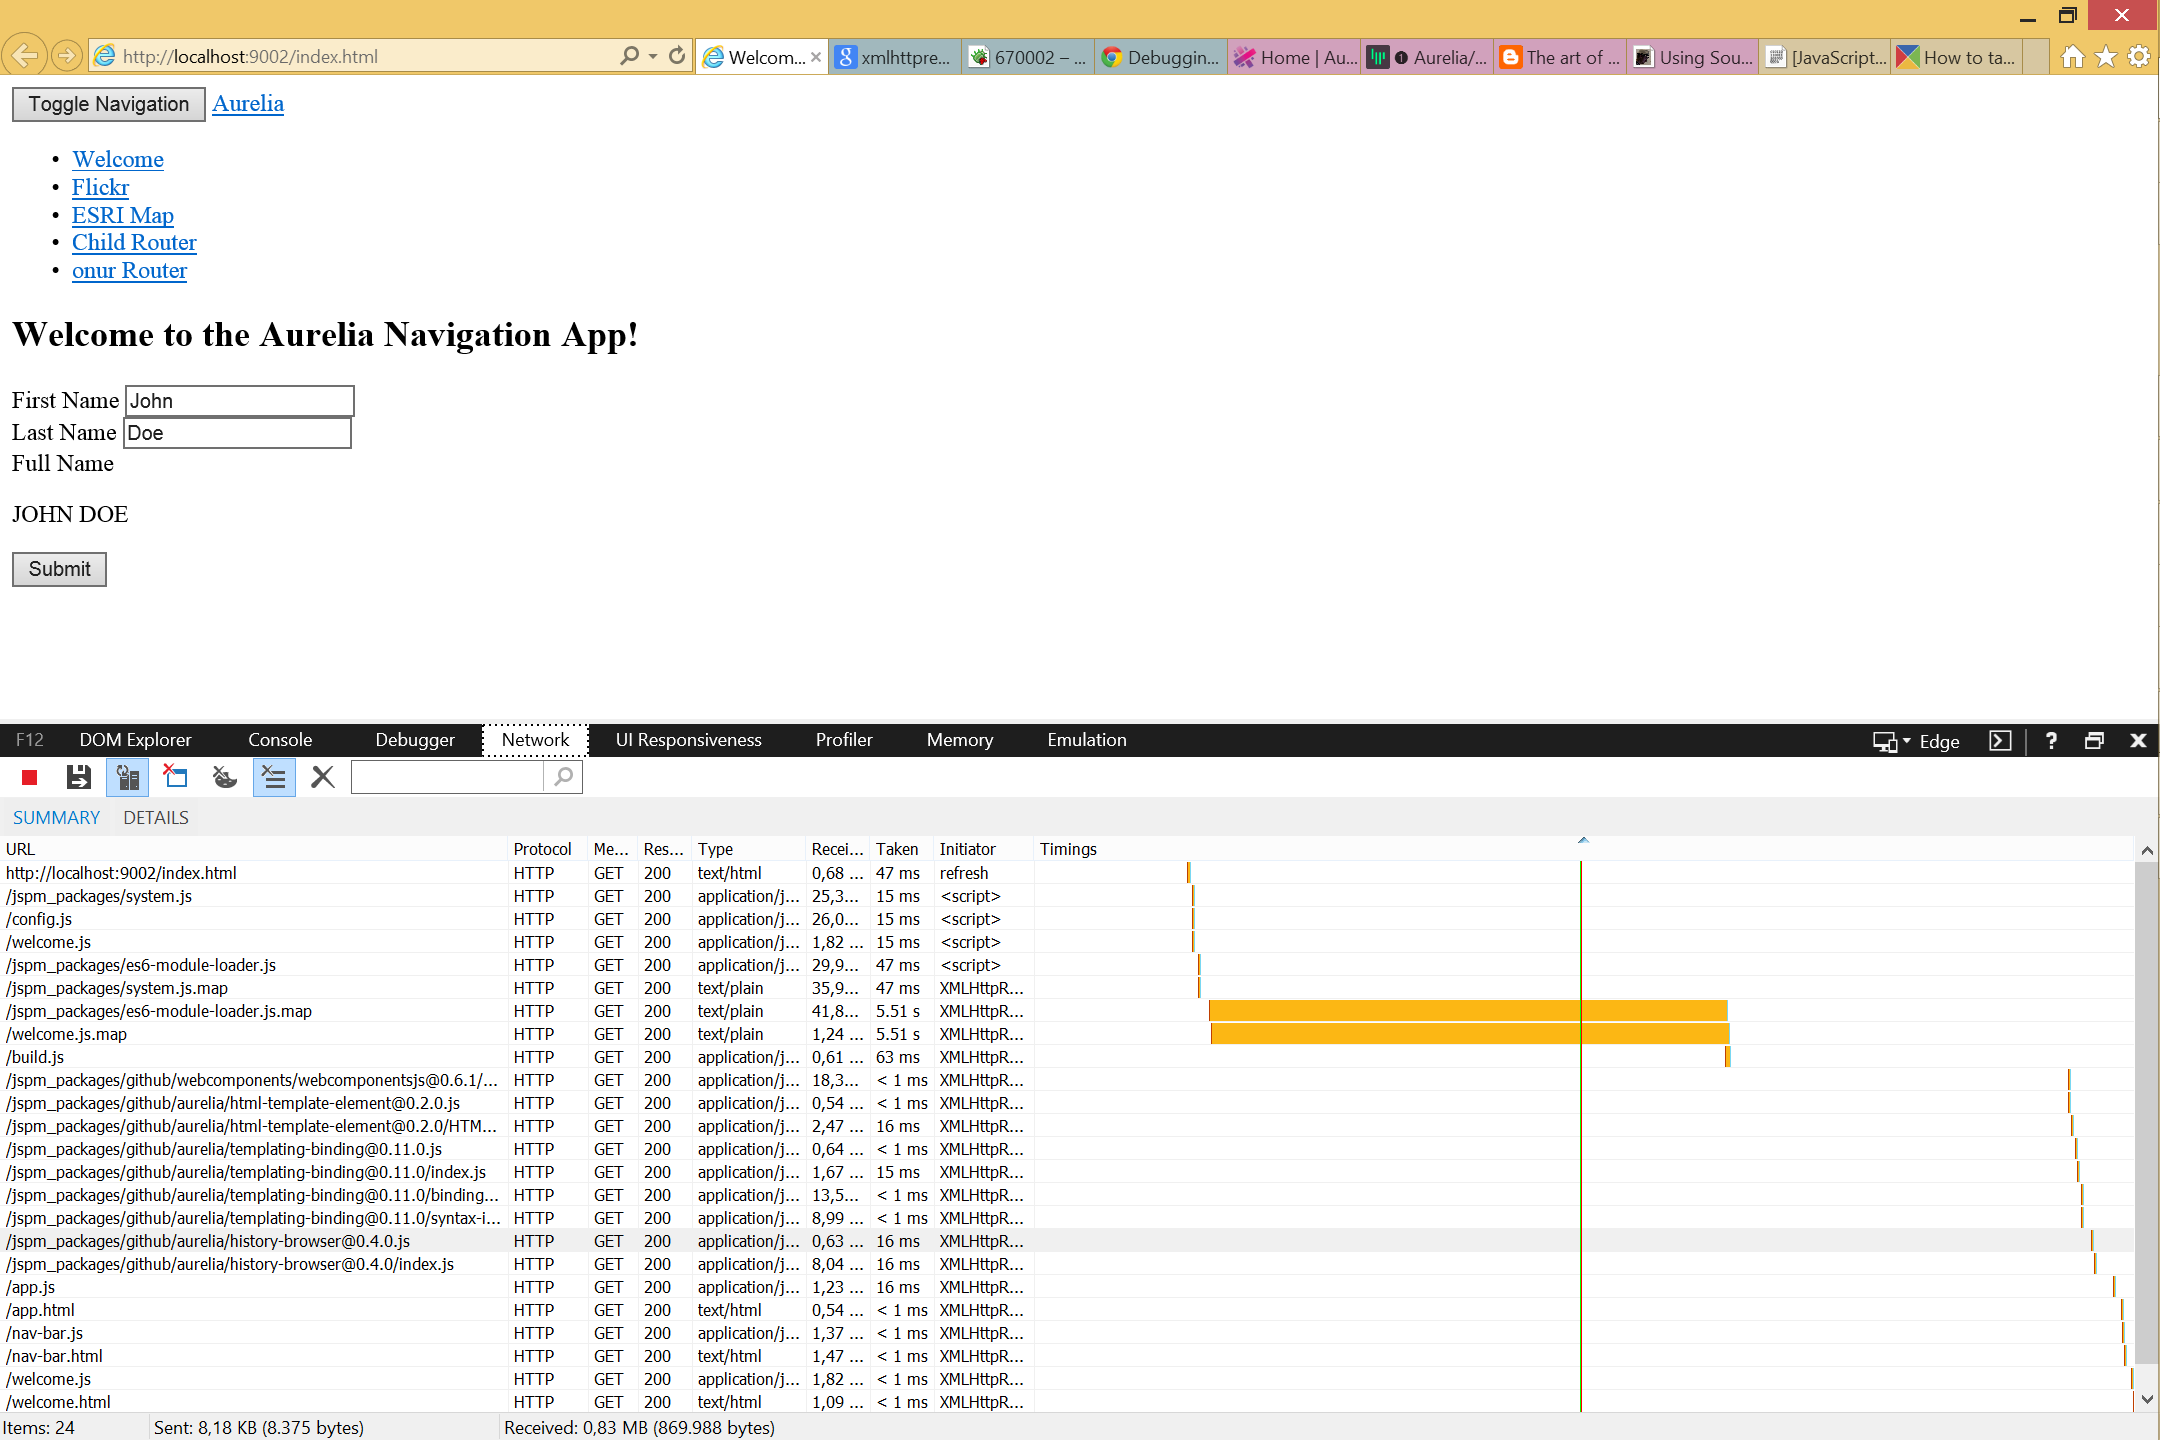Click the Toggle Navigation button
2160x1440 pixels.
point(109,104)
